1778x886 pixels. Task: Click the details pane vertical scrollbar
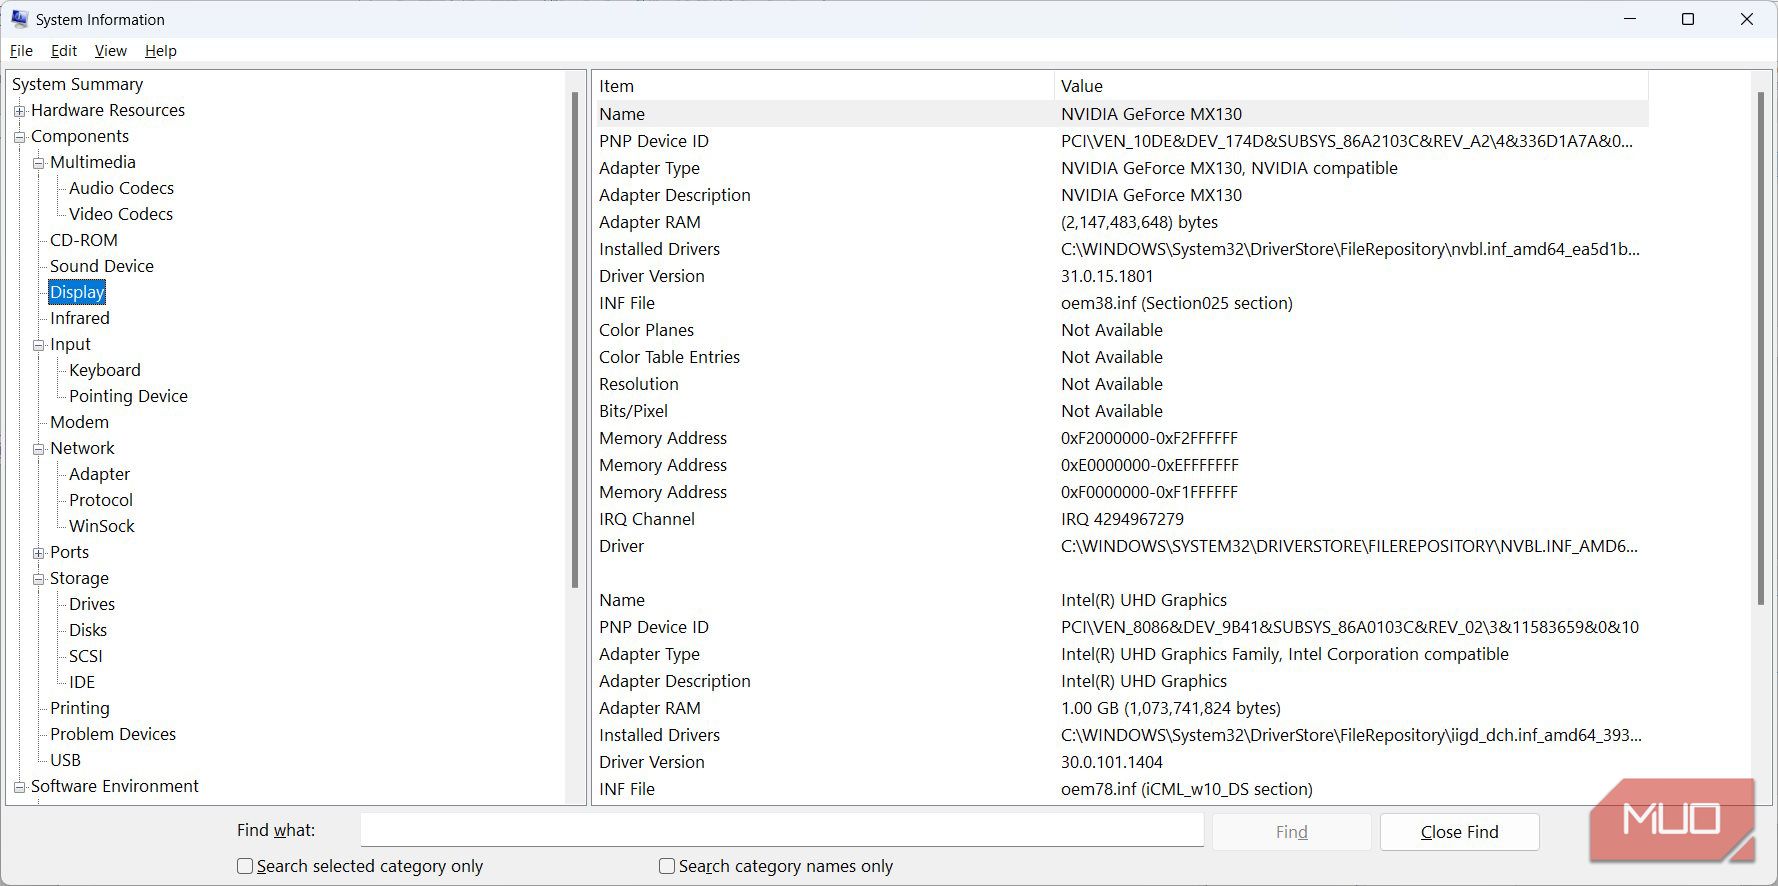[1761, 350]
